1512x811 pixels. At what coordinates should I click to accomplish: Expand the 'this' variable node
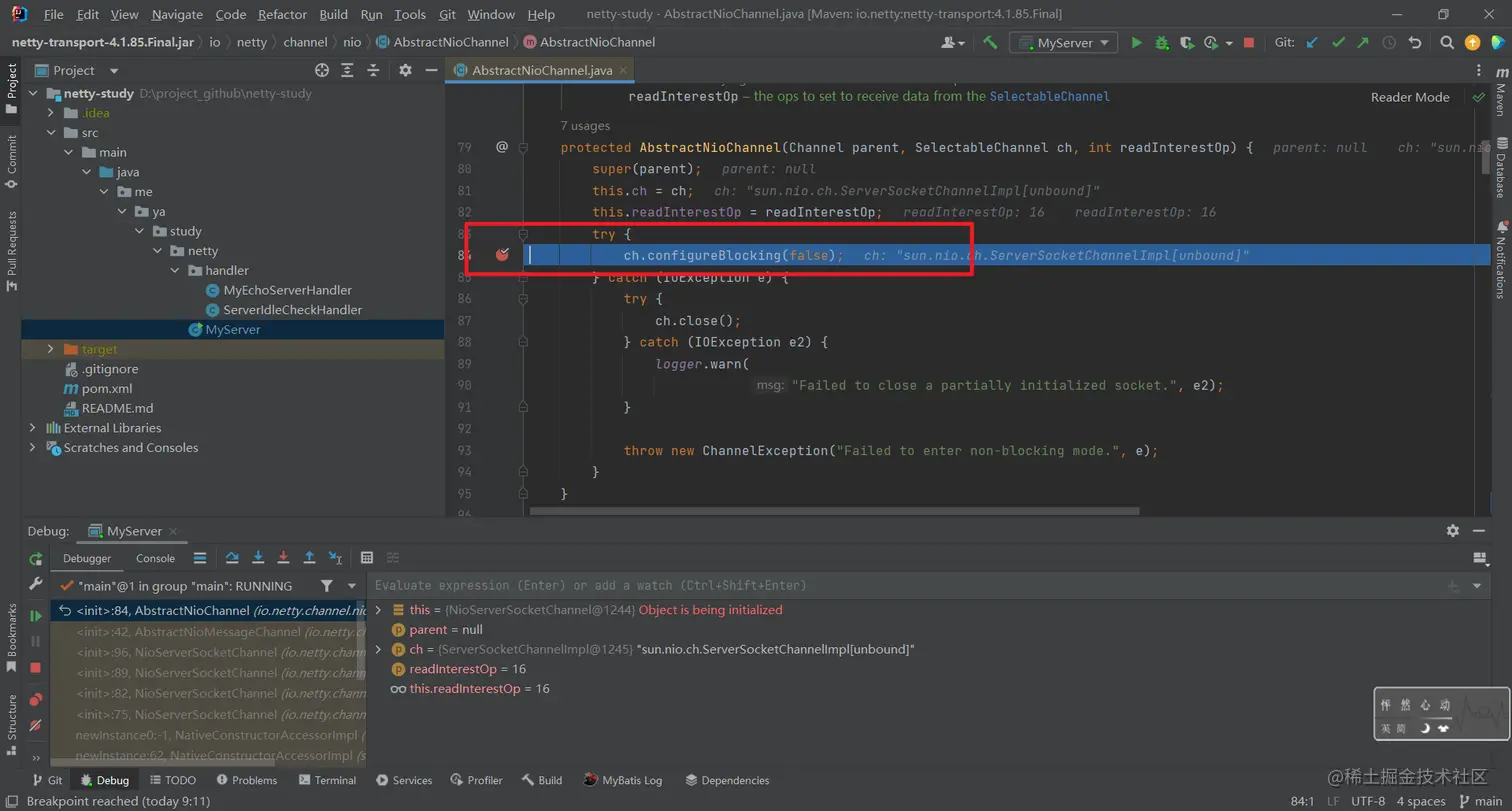[378, 610]
